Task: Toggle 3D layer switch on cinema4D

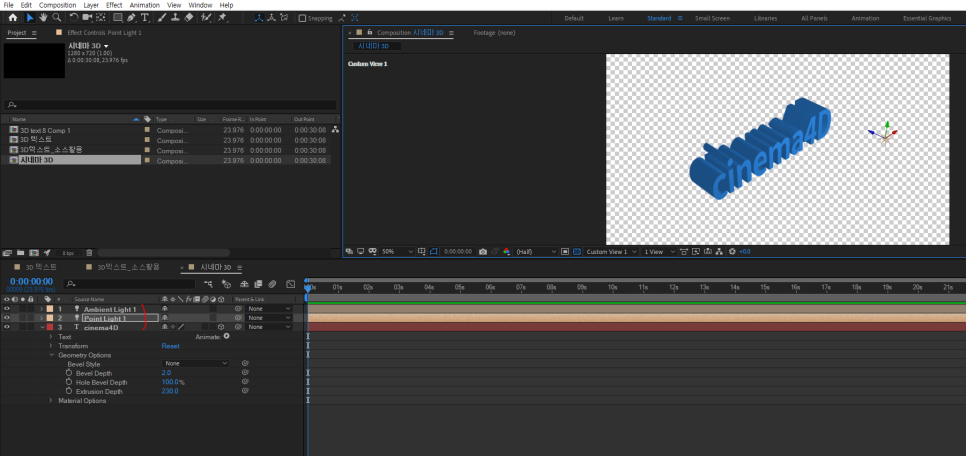Action: (221, 327)
